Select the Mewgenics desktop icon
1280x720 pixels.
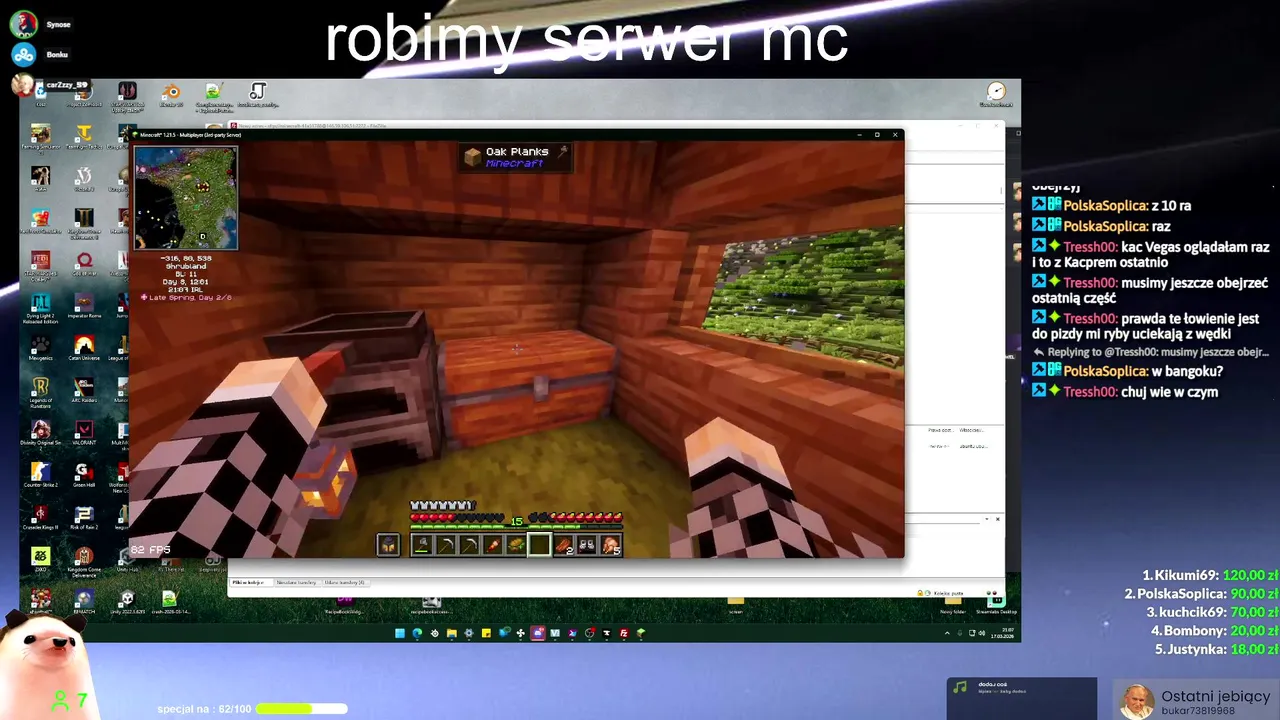click(41, 347)
